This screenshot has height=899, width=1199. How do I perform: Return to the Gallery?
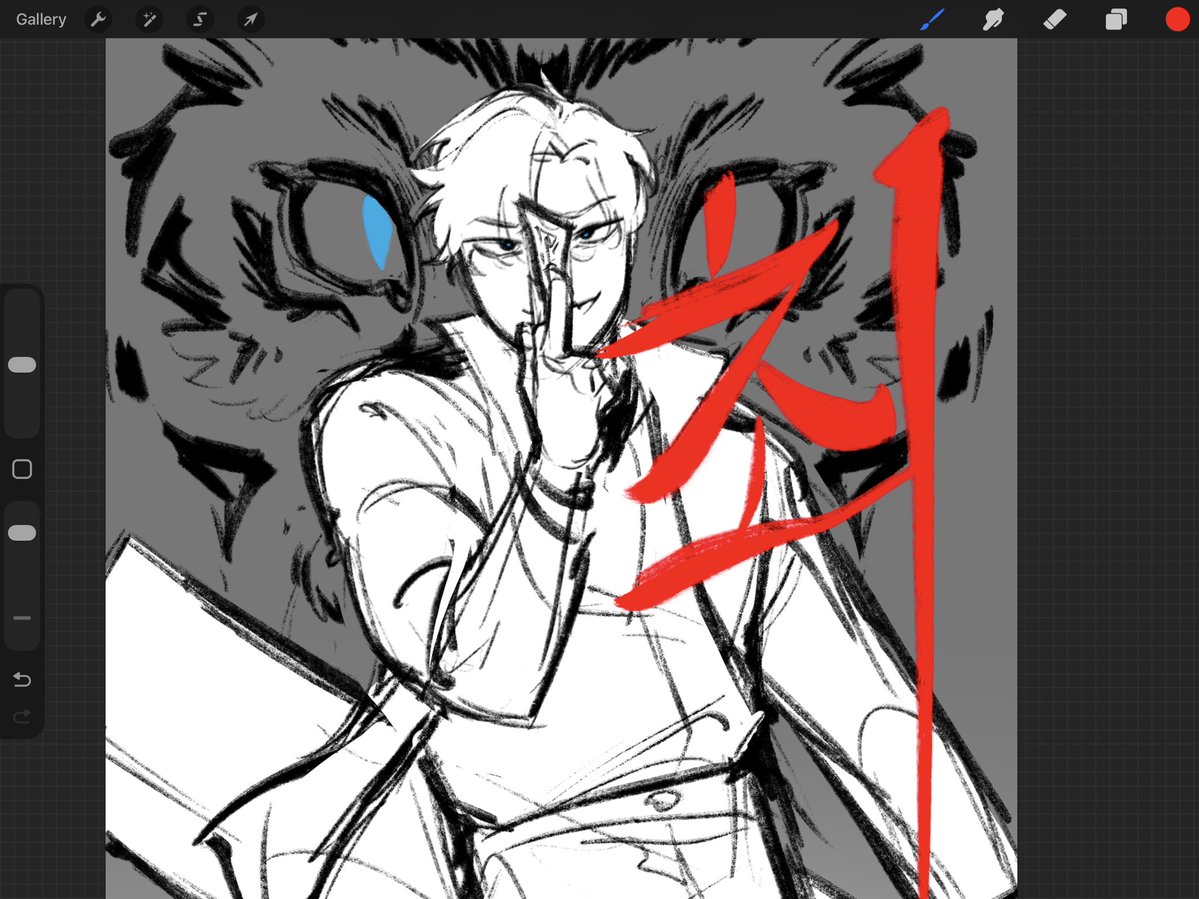[x=41, y=19]
